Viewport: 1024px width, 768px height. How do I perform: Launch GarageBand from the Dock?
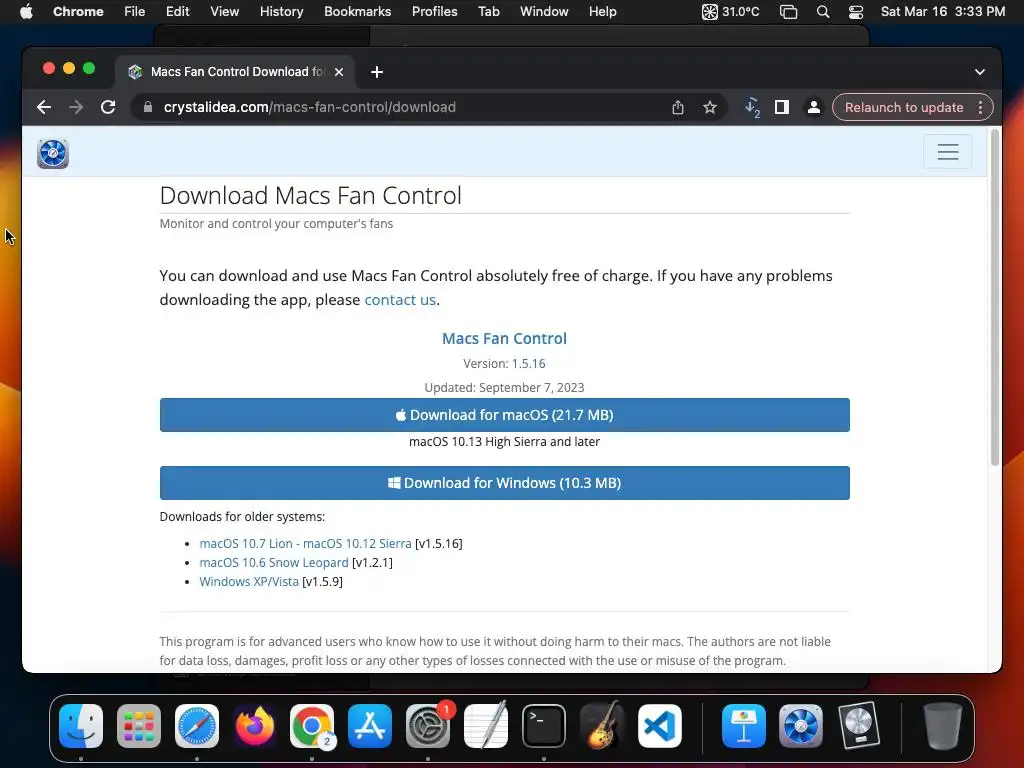point(601,726)
